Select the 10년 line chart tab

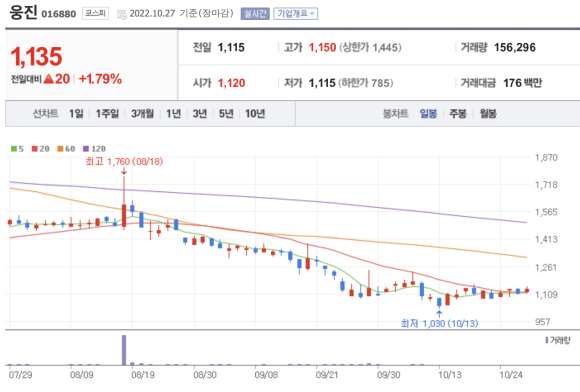pyautogui.click(x=255, y=114)
